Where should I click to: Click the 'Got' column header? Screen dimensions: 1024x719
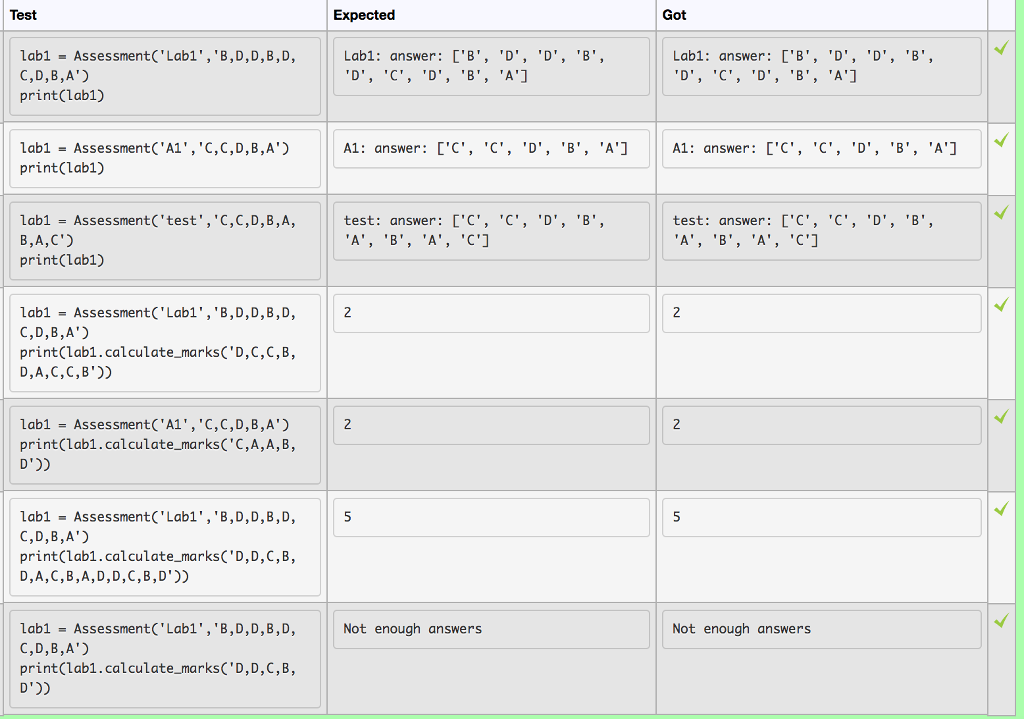click(x=674, y=15)
